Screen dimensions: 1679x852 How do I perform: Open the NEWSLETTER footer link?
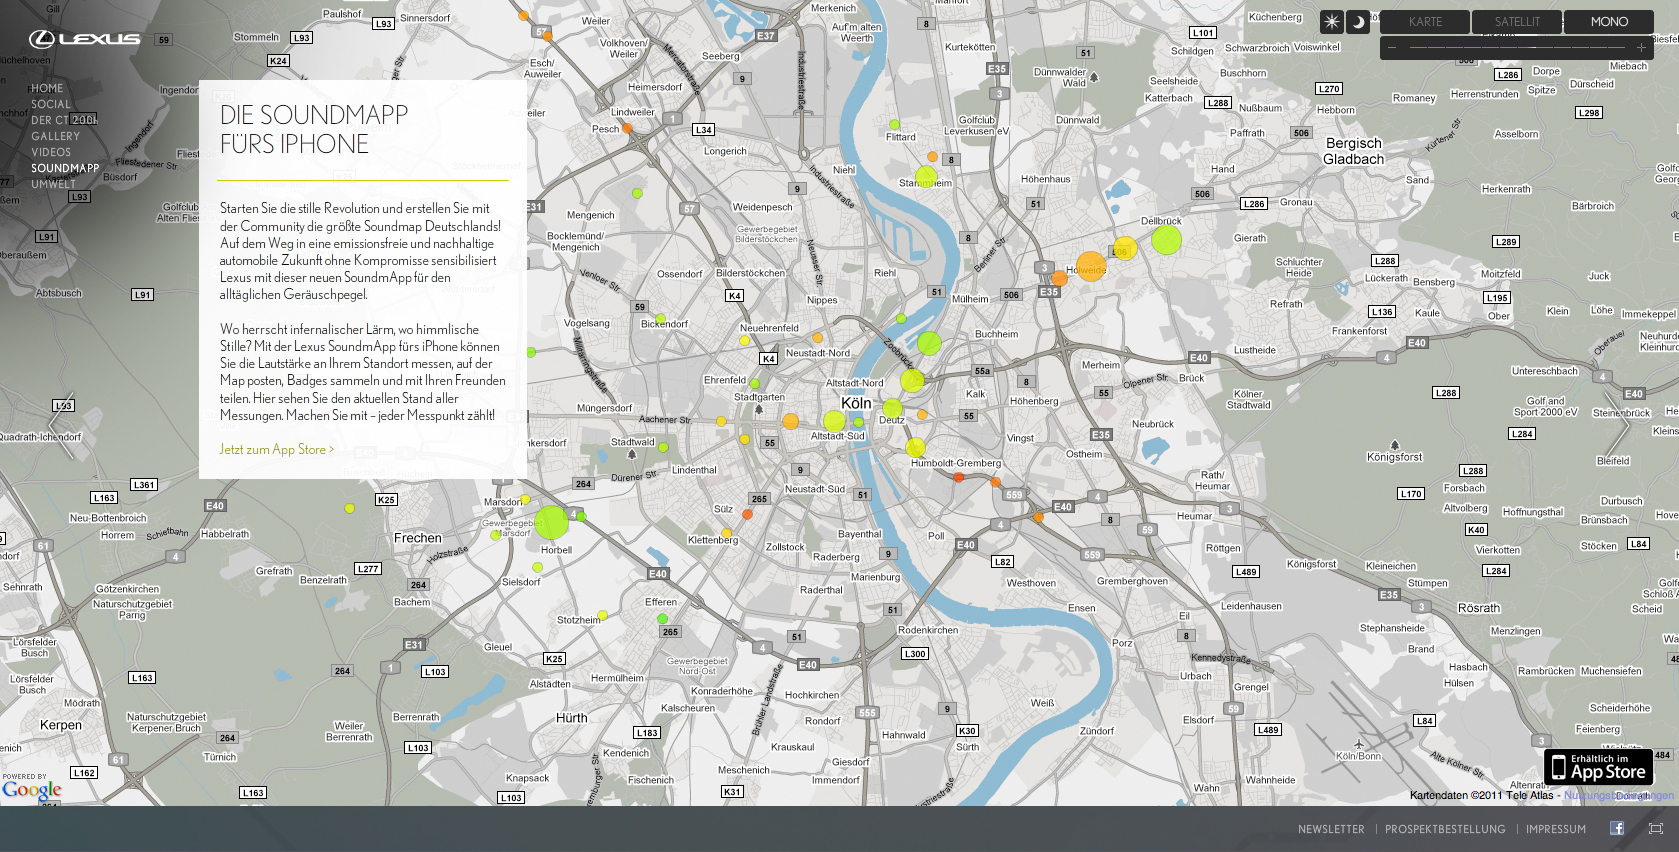coord(1331,829)
